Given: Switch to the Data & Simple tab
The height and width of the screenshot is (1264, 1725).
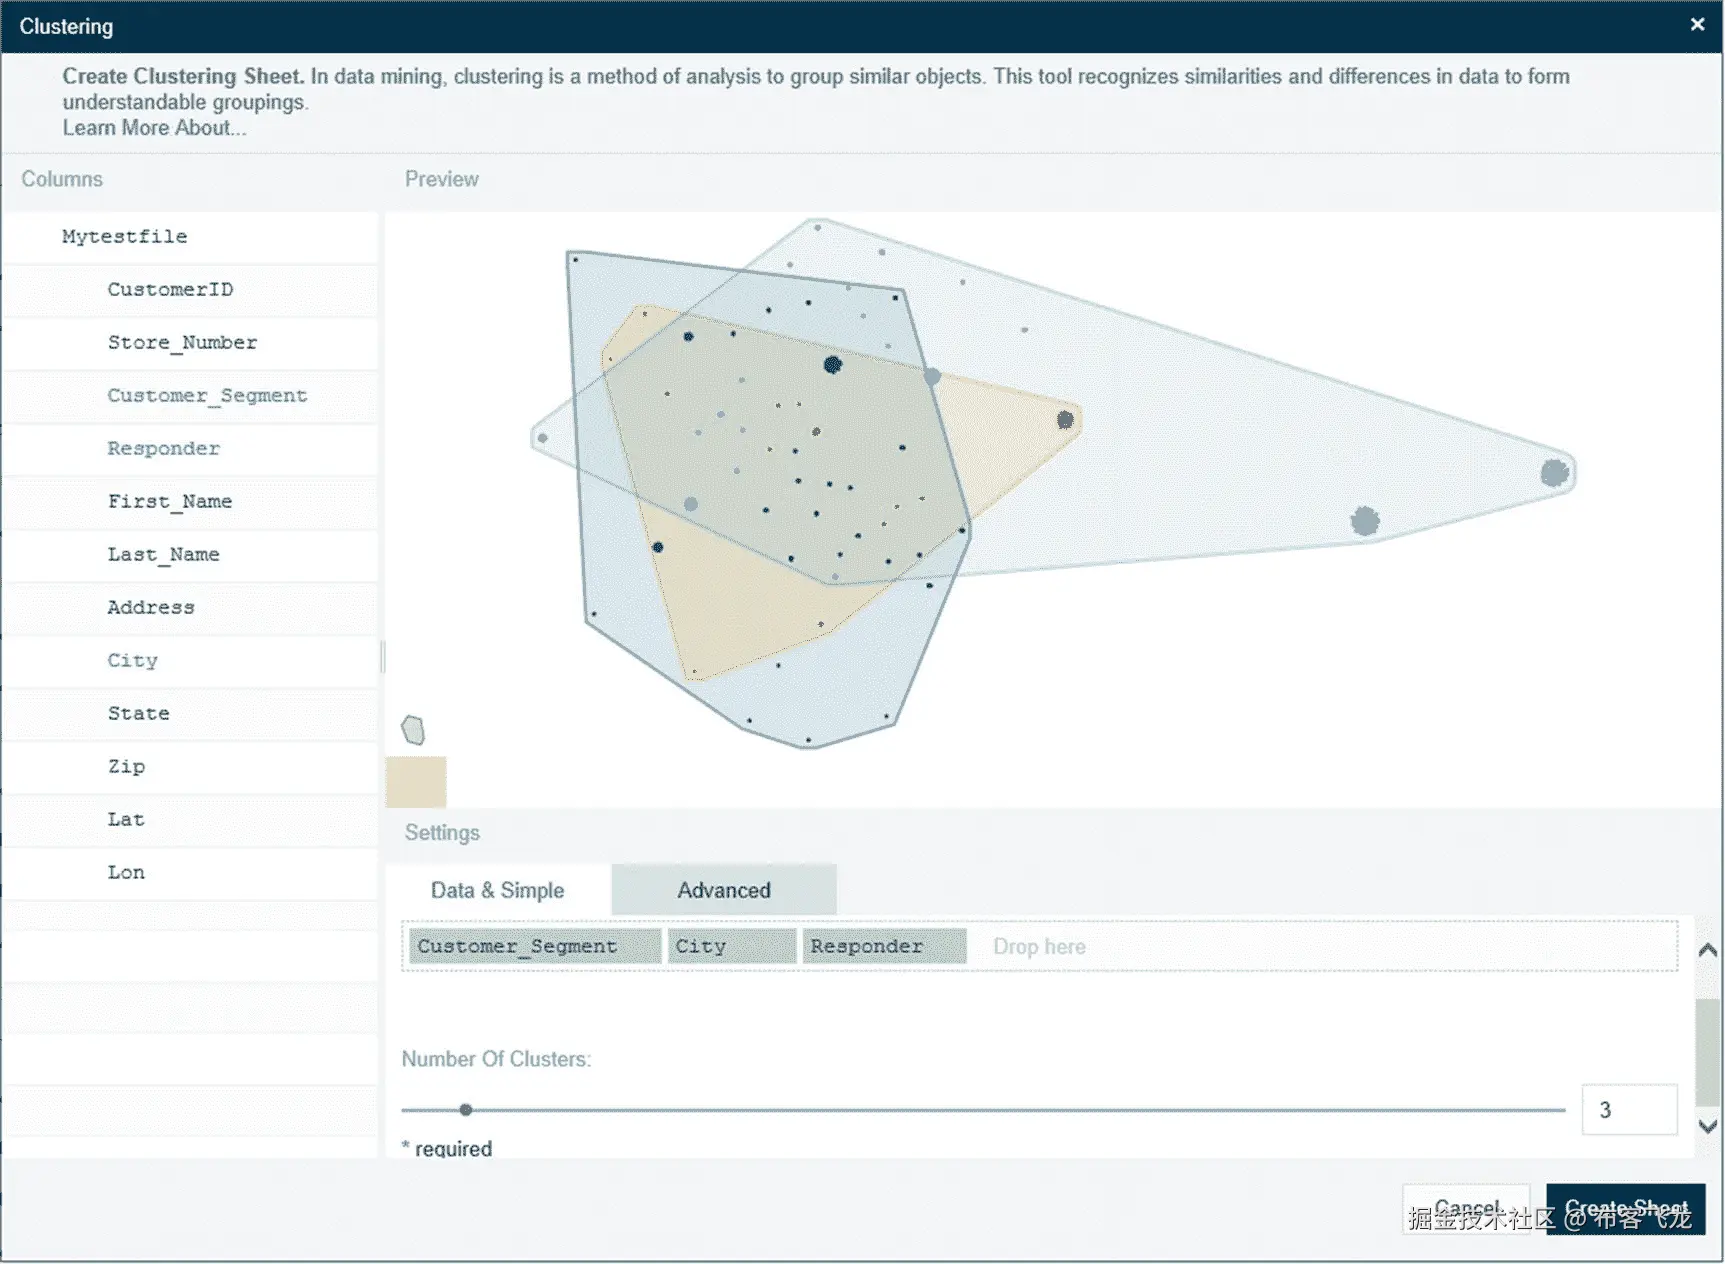Looking at the screenshot, I should click(x=498, y=890).
